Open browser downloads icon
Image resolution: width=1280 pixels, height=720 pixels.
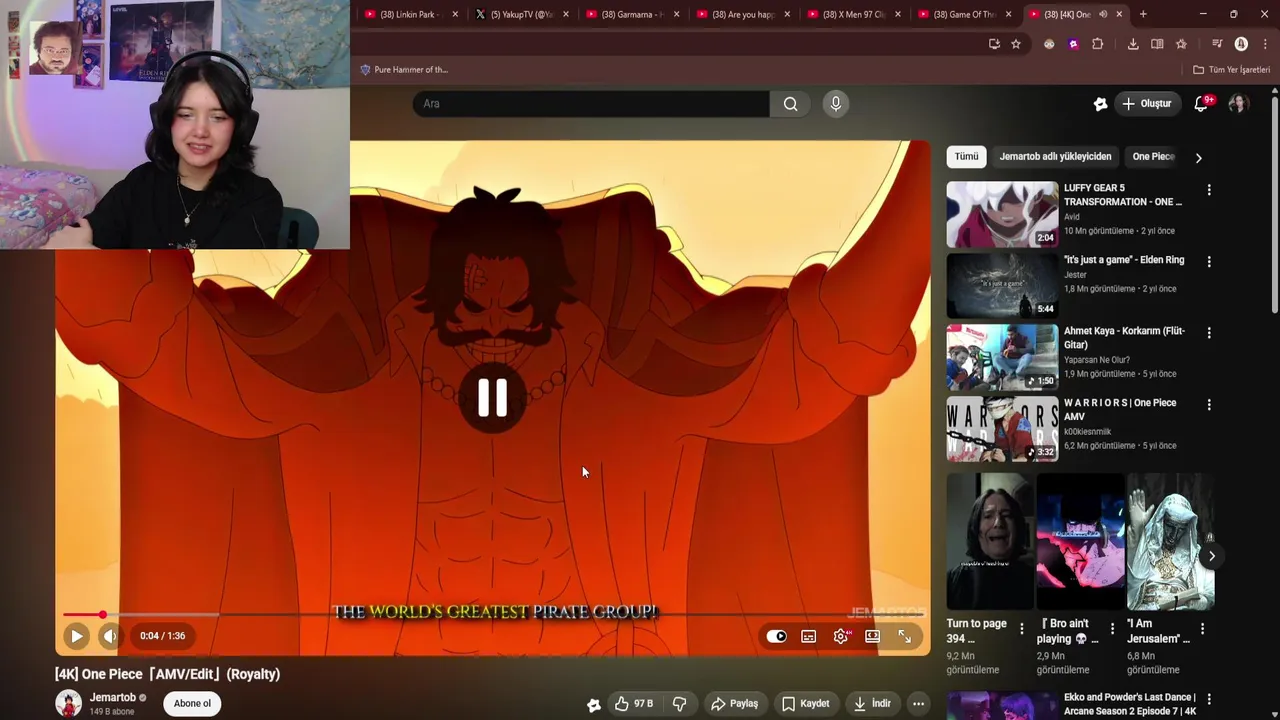click(x=1132, y=44)
